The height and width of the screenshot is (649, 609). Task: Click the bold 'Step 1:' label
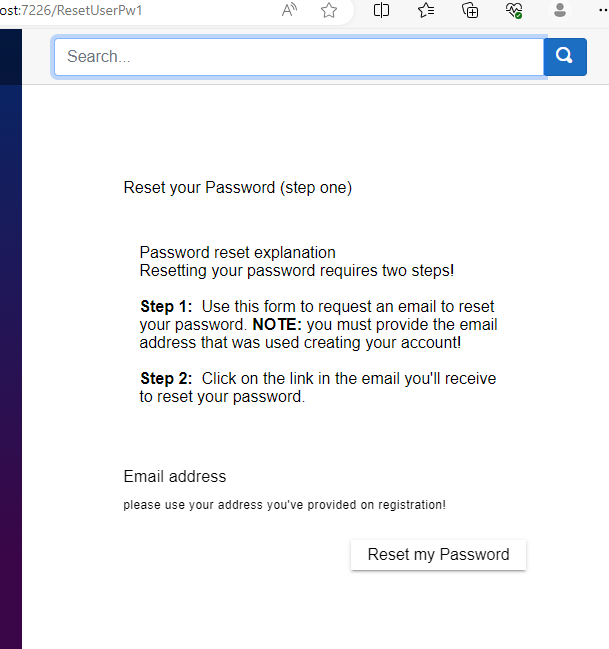(x=166, y=307)
